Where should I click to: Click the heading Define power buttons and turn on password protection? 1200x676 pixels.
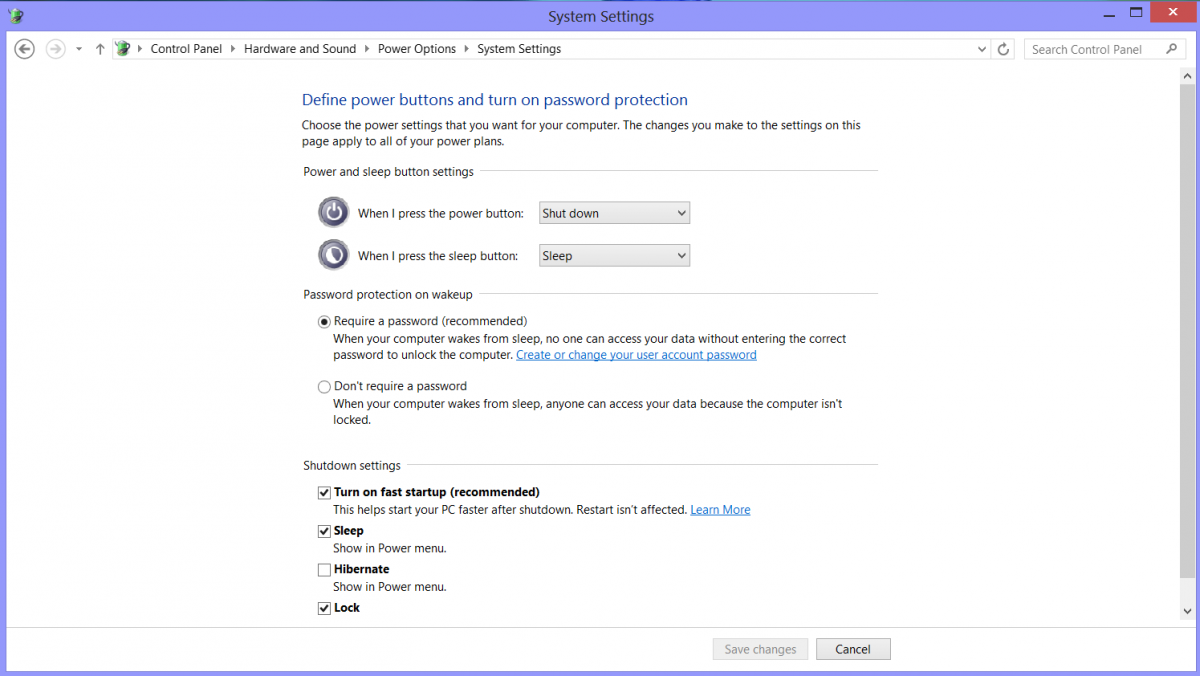click(495, 100)
